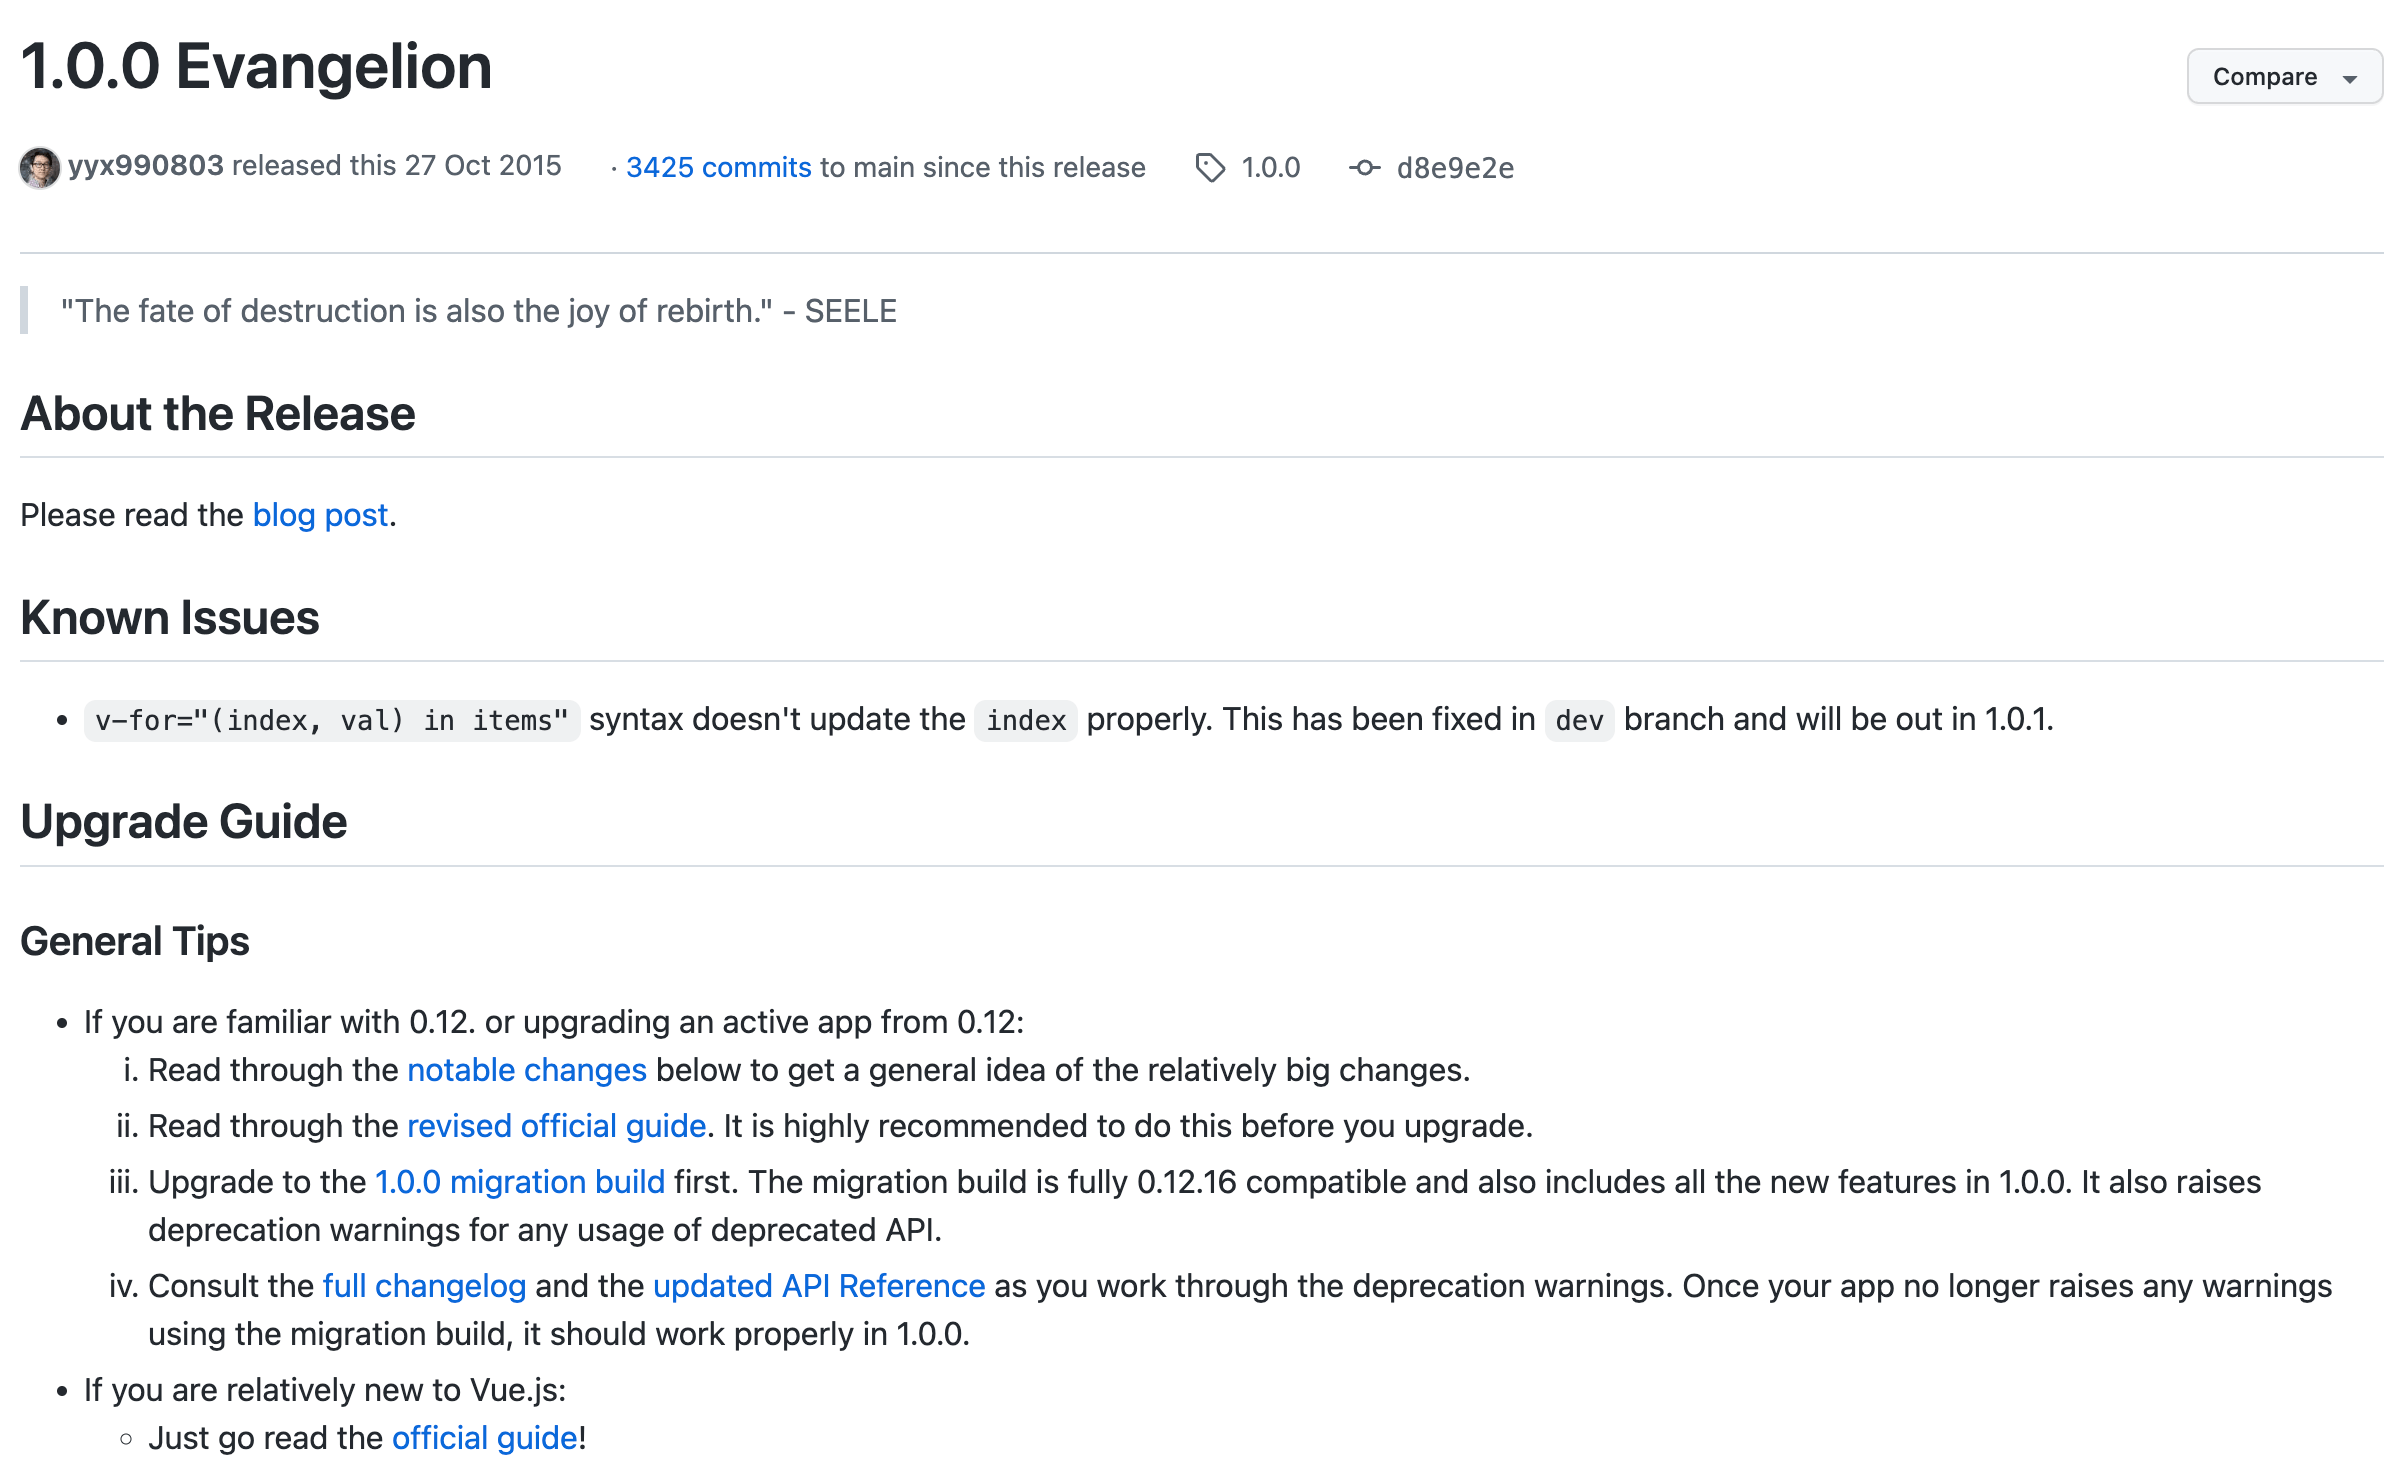The image size is (2406, 1484).
Task: Click the yyx990803 avatar image
Action: tap(40, 167)
